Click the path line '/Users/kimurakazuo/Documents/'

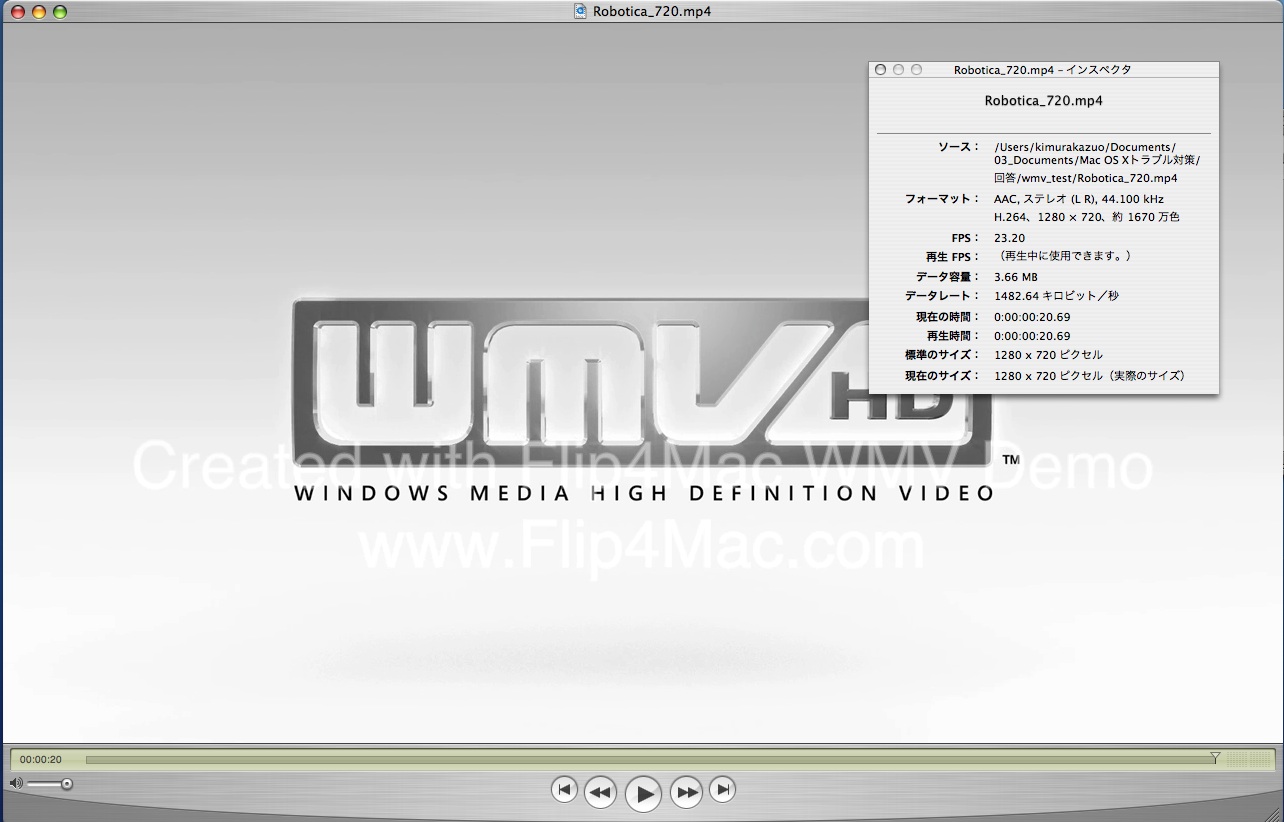(1085, 147)
